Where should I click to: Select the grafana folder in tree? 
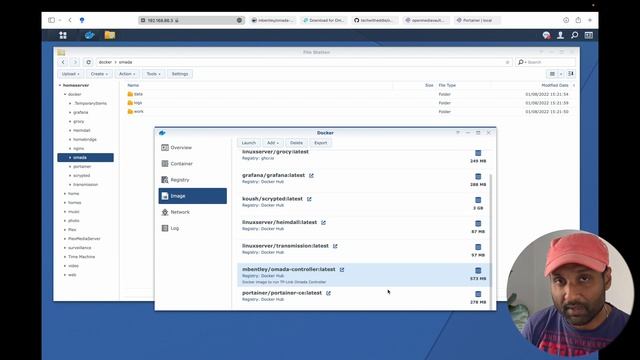pyautogui.click(x=80, y=112)
